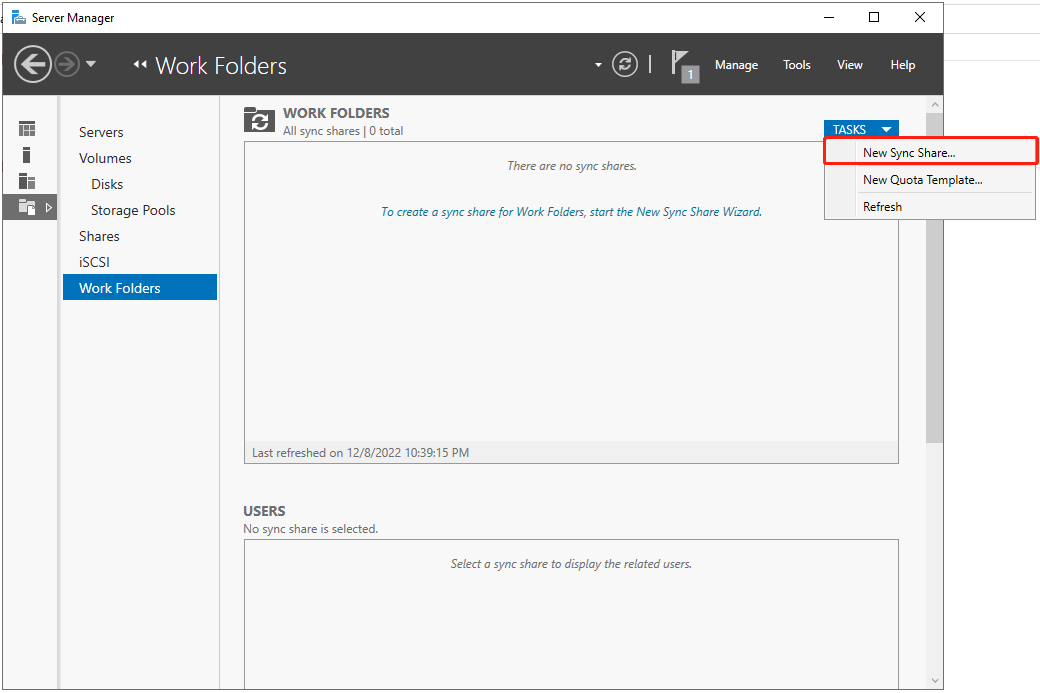Viewport: 1040px width, 693px height.
Task: Click the Work Folders sync tile icon
Action: pyautogui.click(x=259, y=120)
